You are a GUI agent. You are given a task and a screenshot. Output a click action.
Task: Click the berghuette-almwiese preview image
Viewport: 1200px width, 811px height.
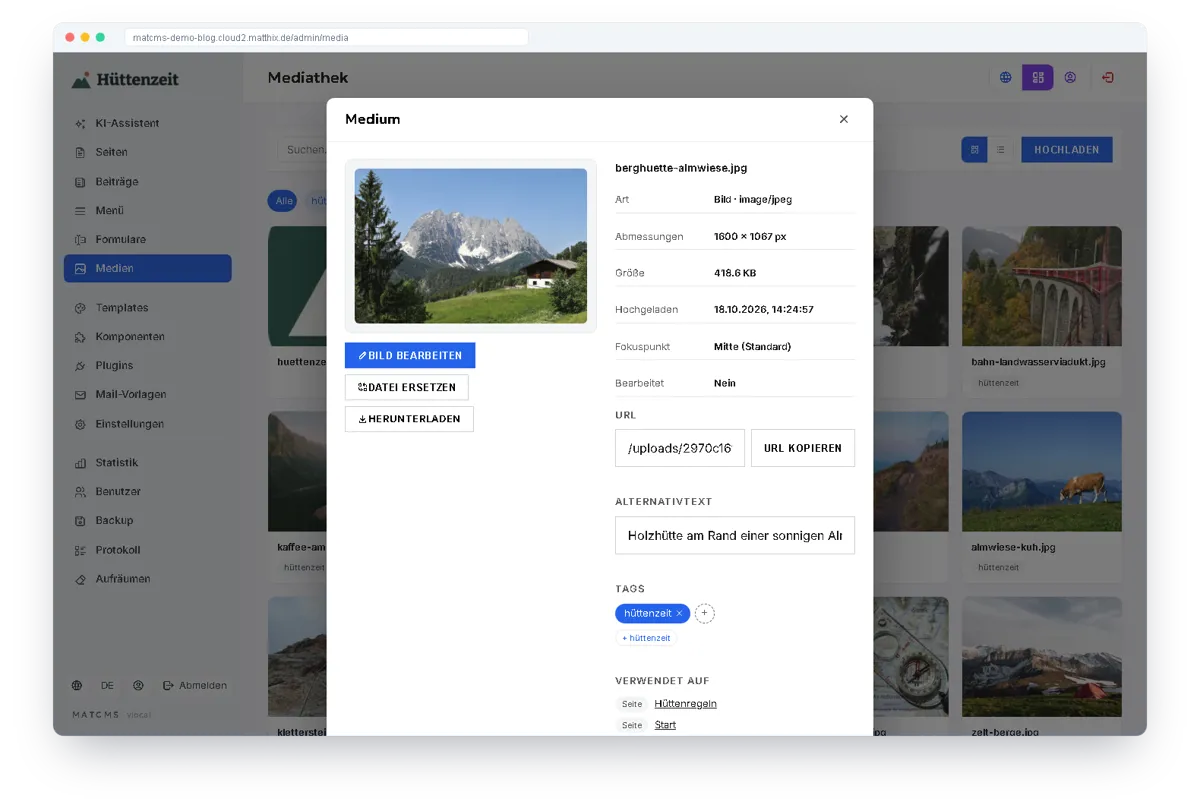[471, 246]
